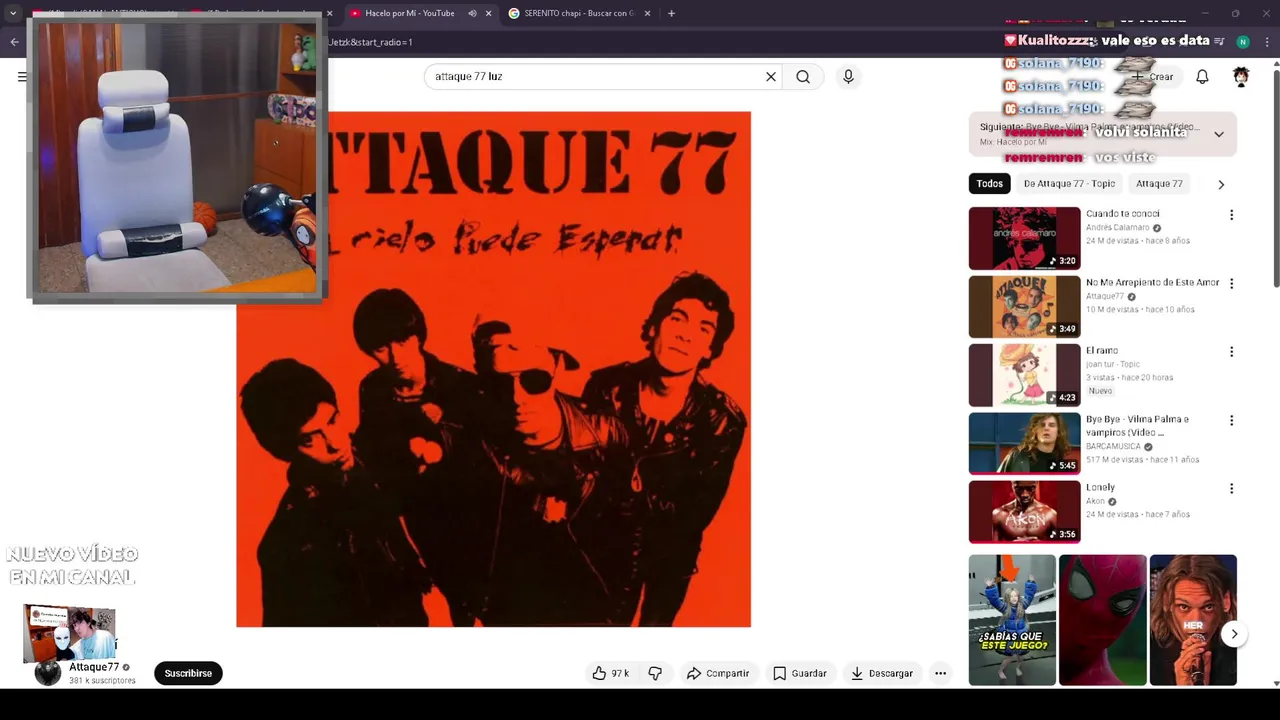This screenshot has height=720, width=1280.
Task: Open the HER short thumbnail
Action: (x=1193, y=620)
